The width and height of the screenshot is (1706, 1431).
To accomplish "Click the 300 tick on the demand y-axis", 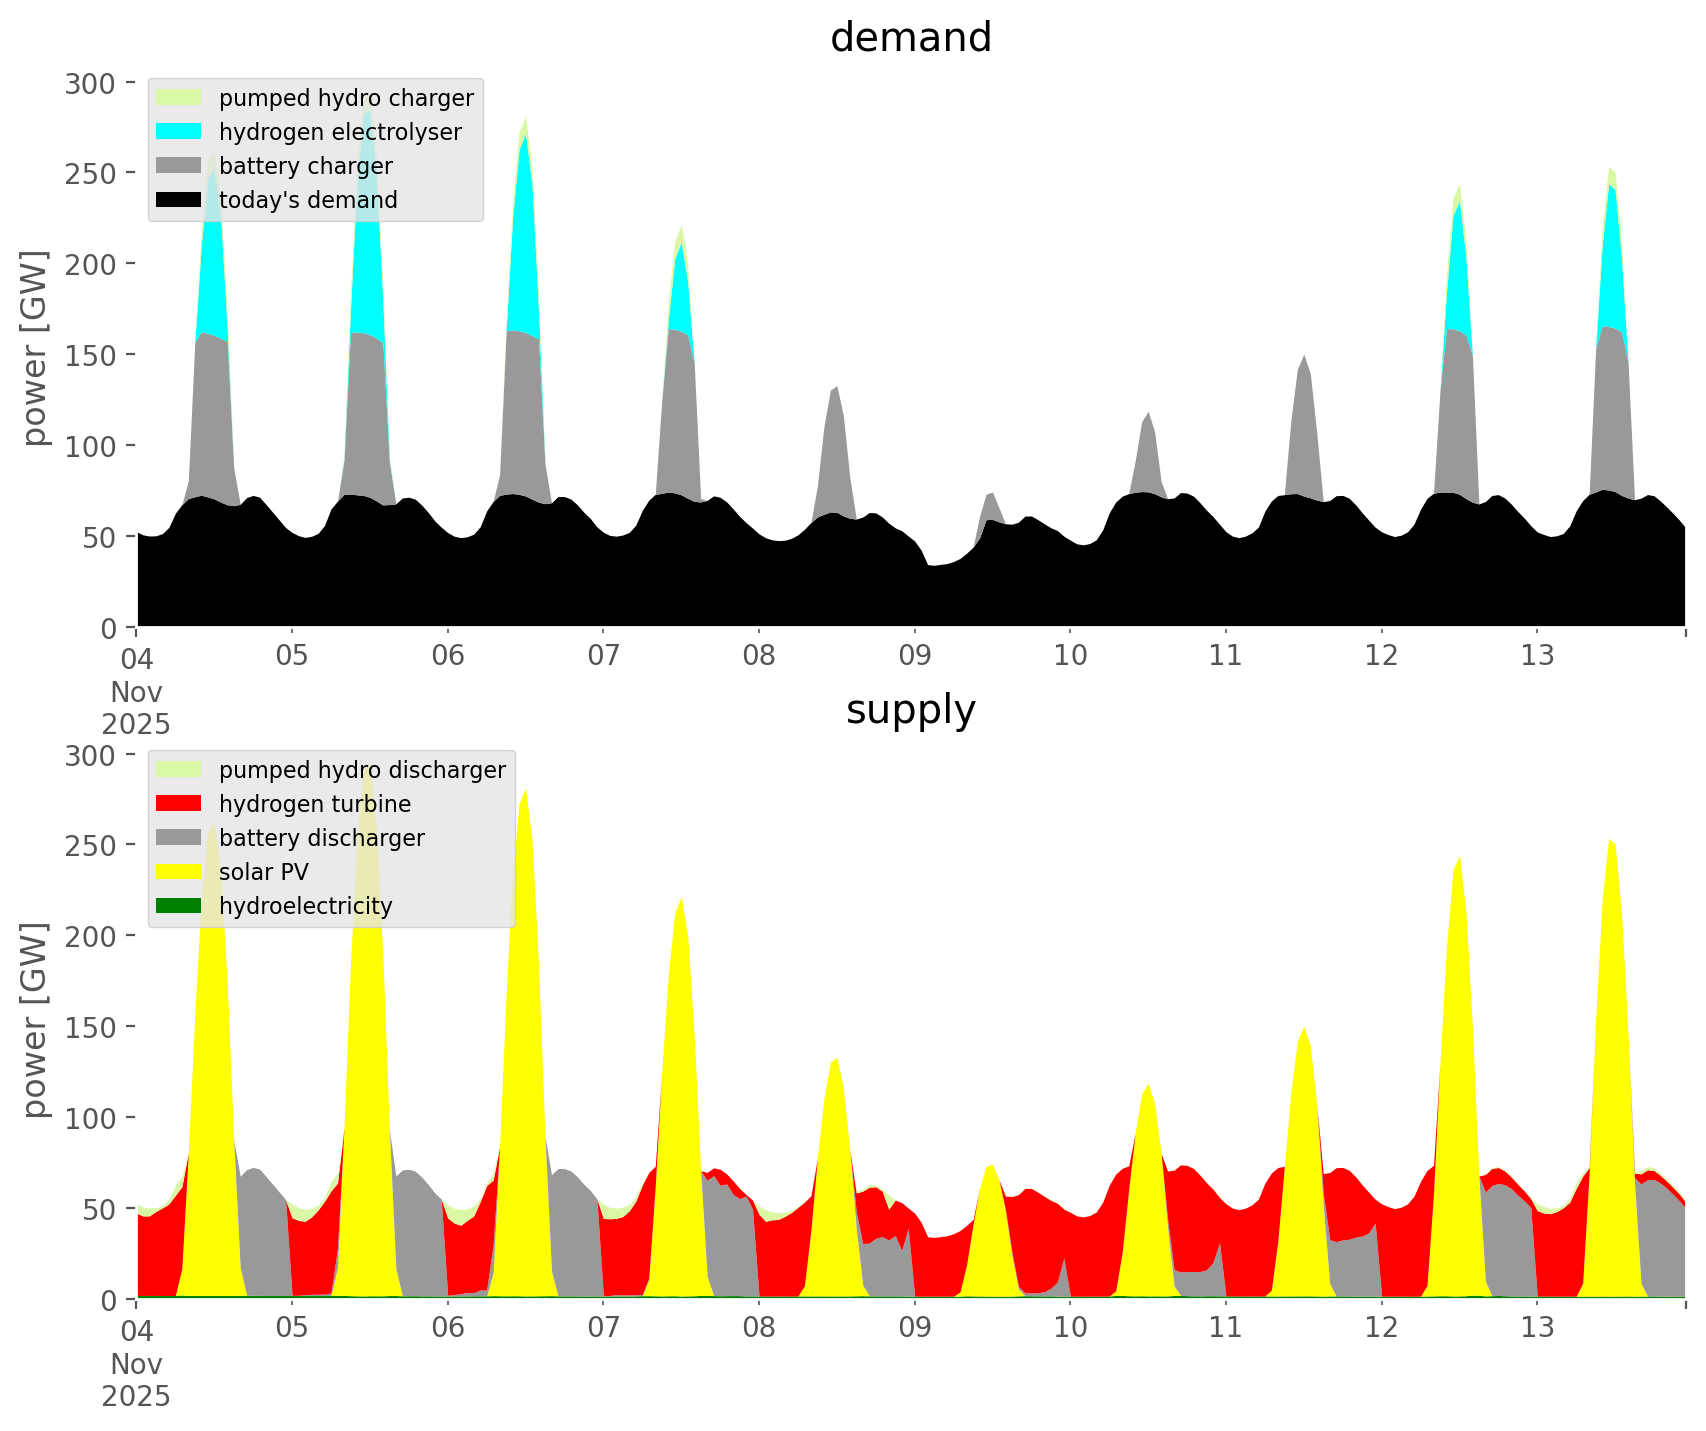I will [x=90, y=83].
